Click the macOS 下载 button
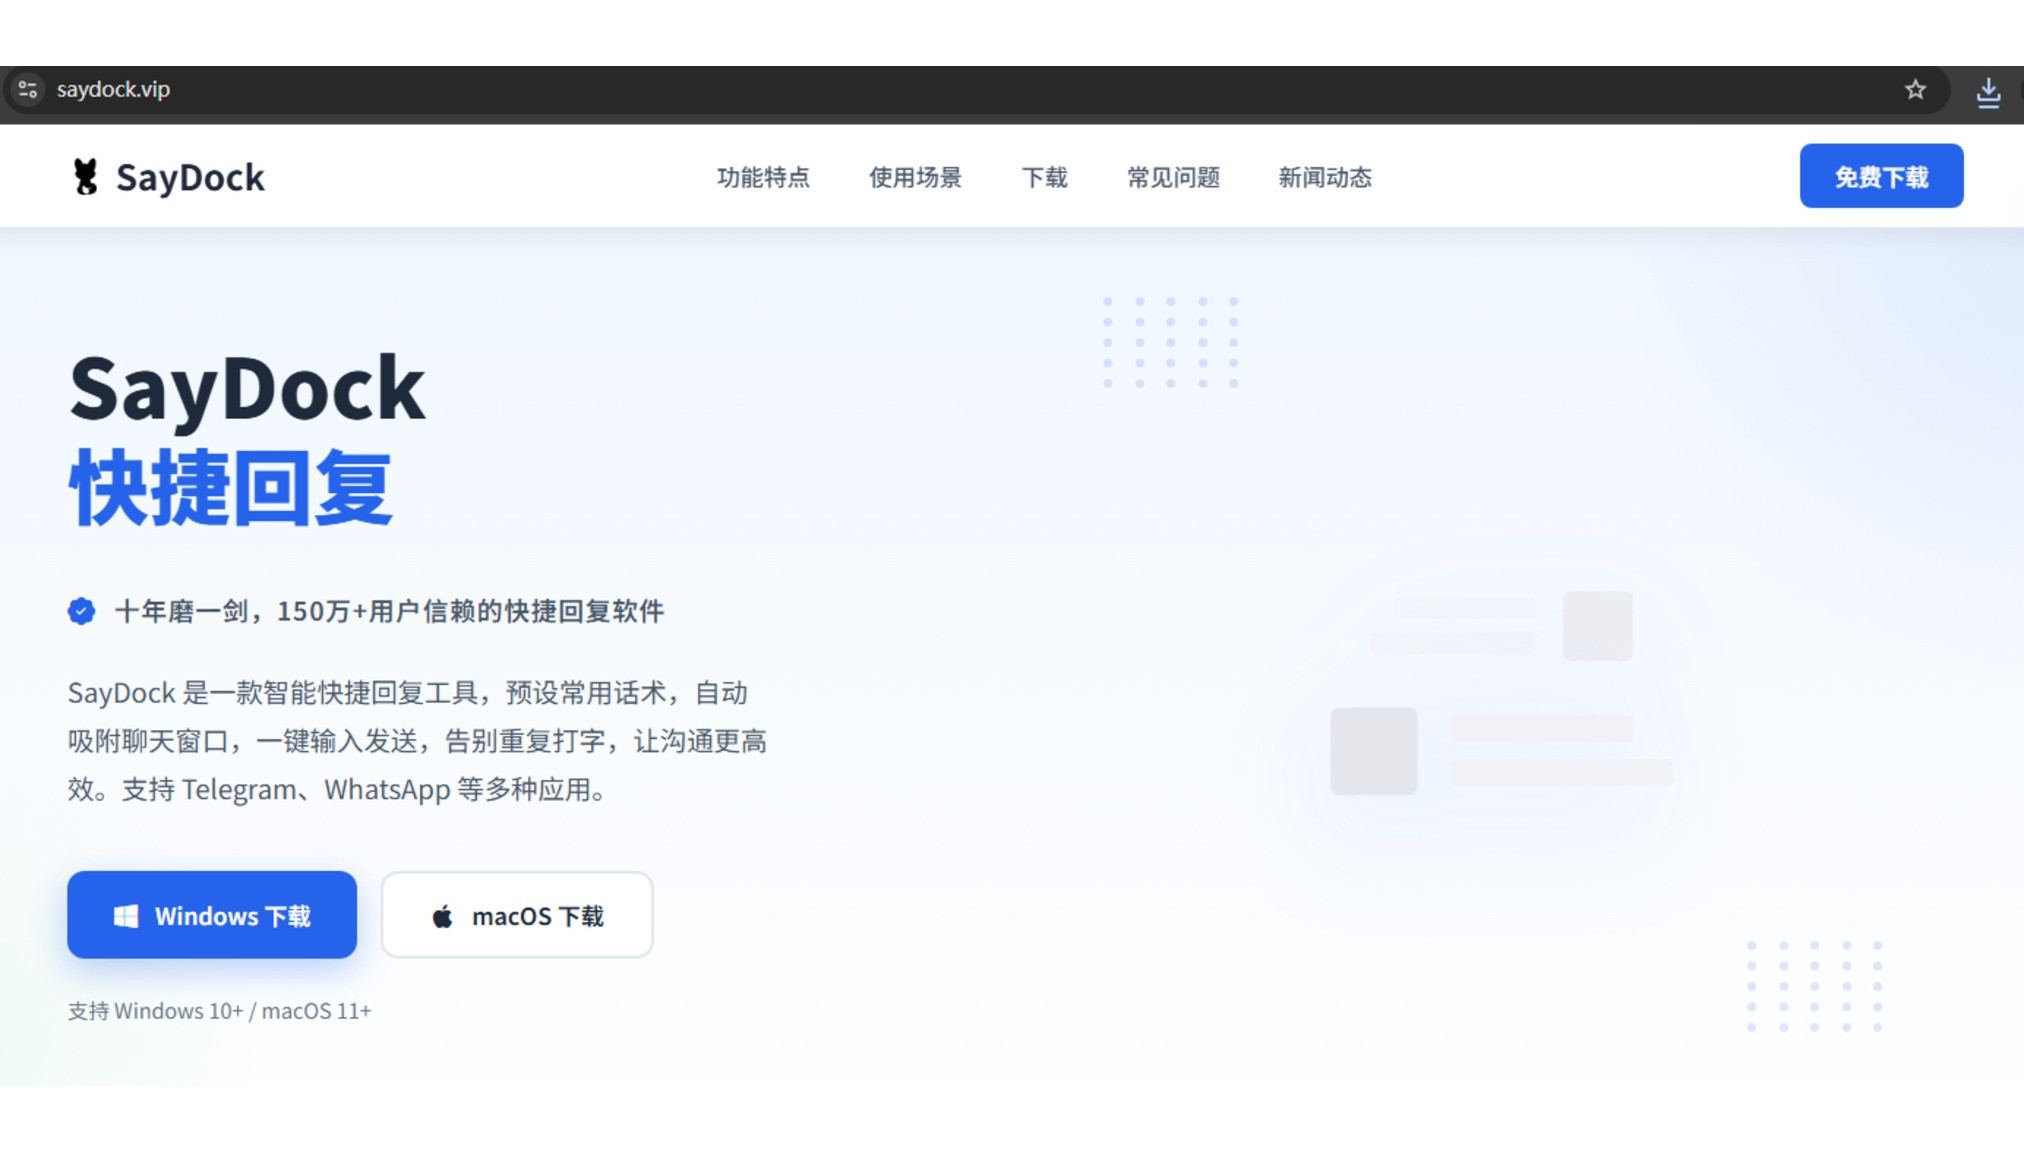 [x=517, y=915]
